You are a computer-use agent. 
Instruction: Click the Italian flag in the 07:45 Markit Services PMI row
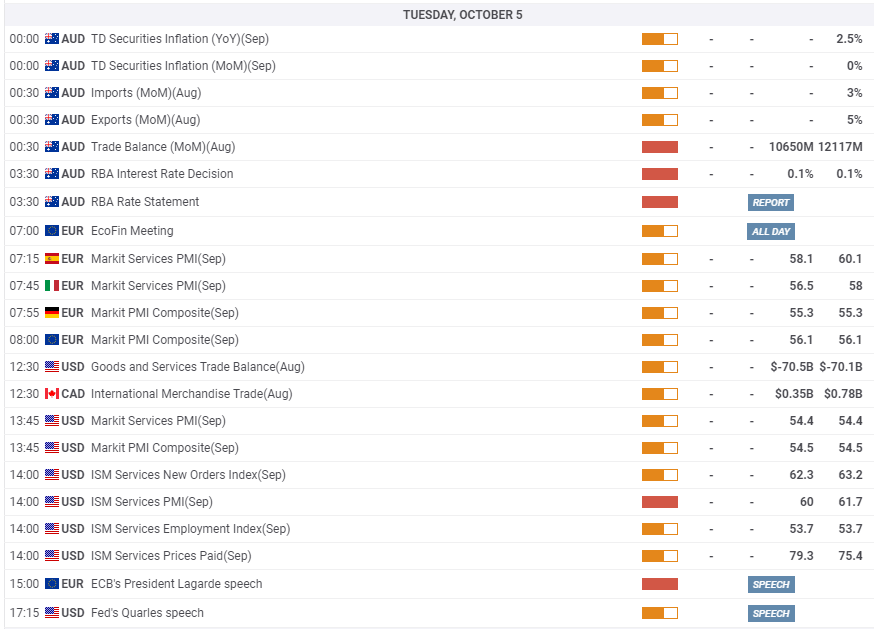point(52,286)
